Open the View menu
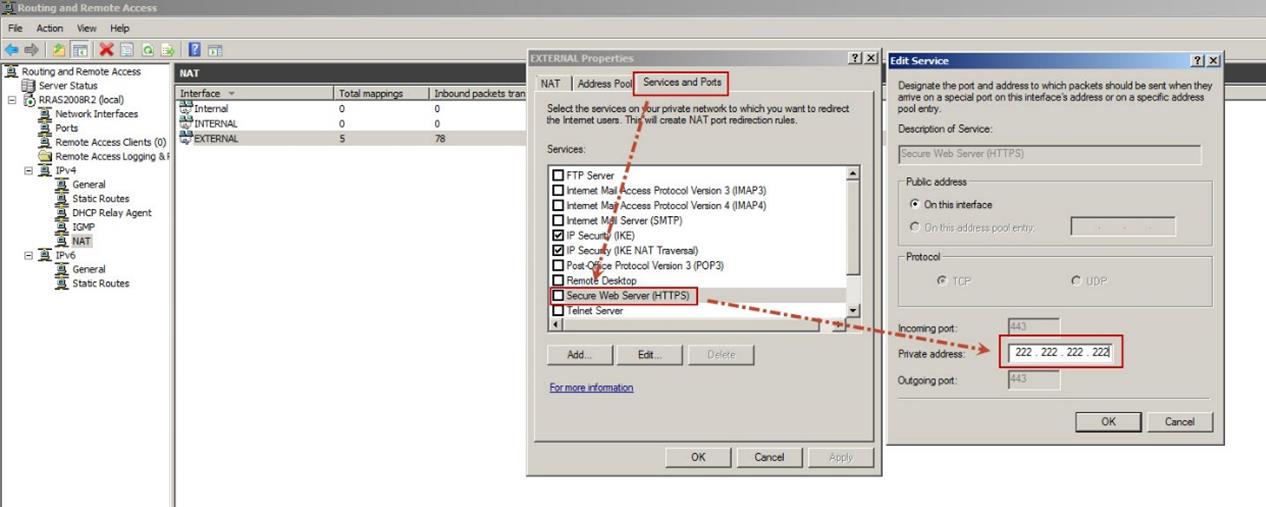 click(x=87, y=28)
